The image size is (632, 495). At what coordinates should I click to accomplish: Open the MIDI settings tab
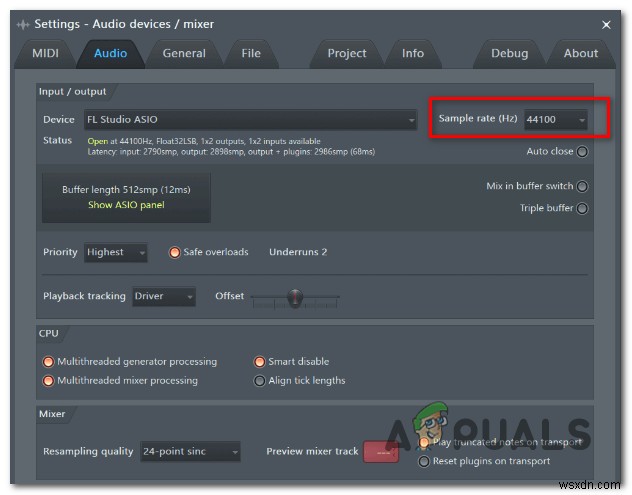(45, 54)
